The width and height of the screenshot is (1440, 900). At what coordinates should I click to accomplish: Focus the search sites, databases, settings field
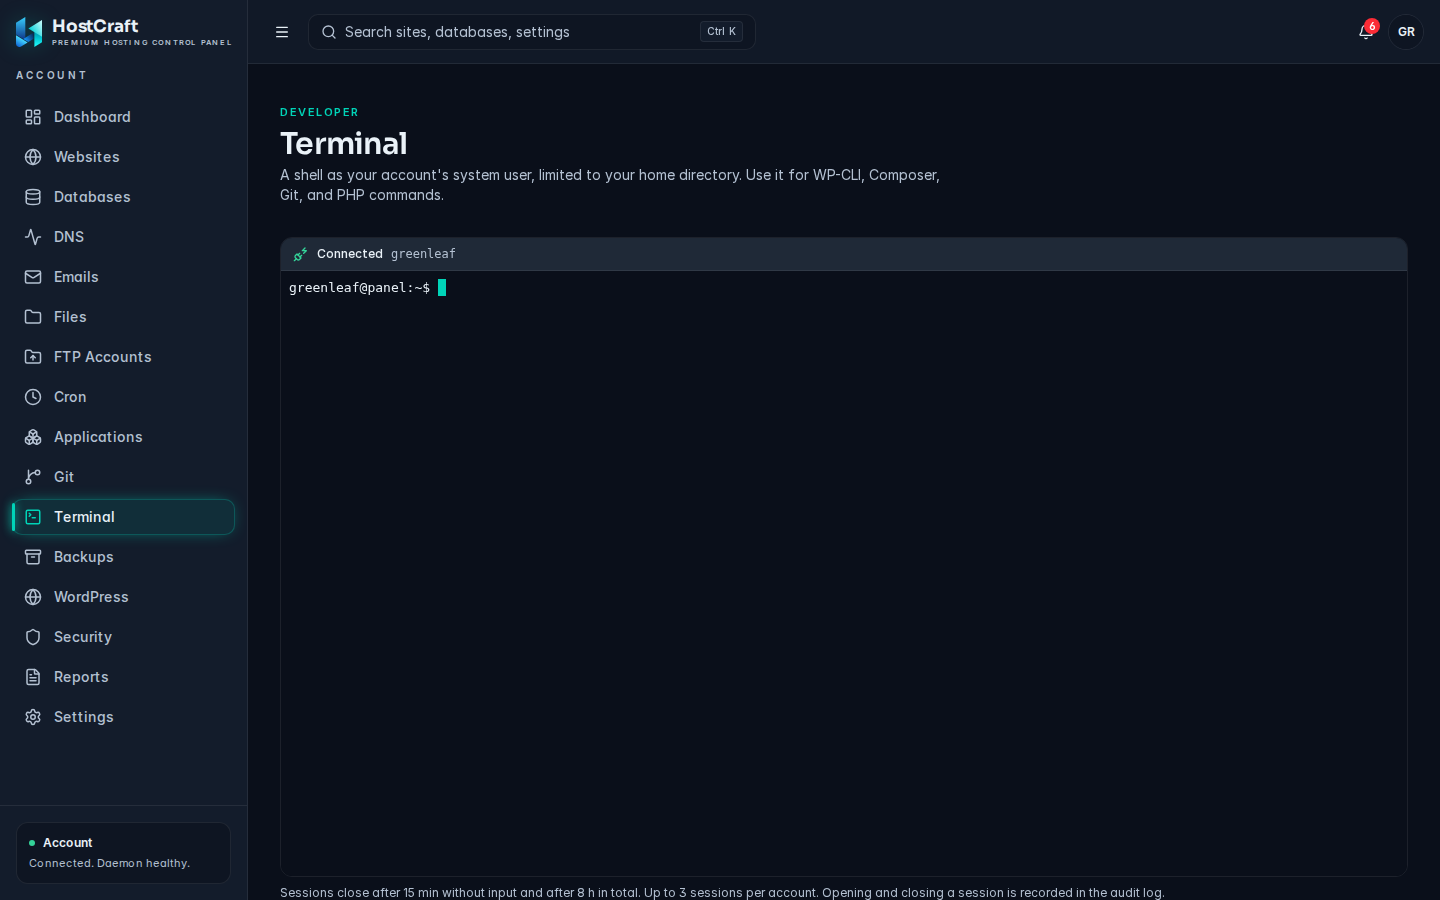click(x=532, y=32)
